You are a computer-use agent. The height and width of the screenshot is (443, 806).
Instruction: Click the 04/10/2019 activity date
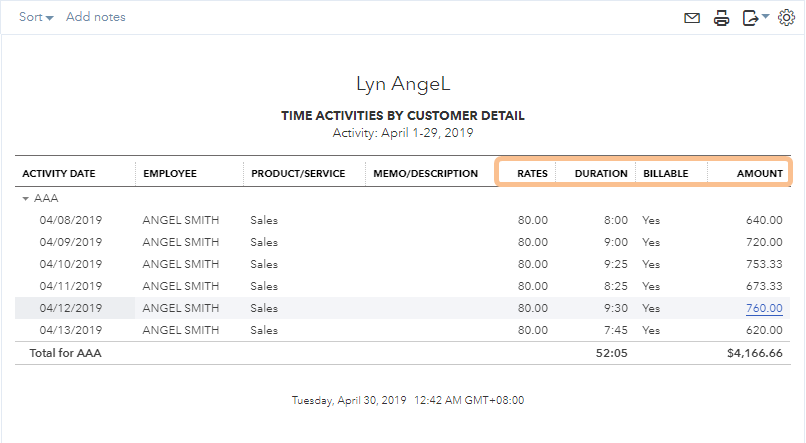70,264
